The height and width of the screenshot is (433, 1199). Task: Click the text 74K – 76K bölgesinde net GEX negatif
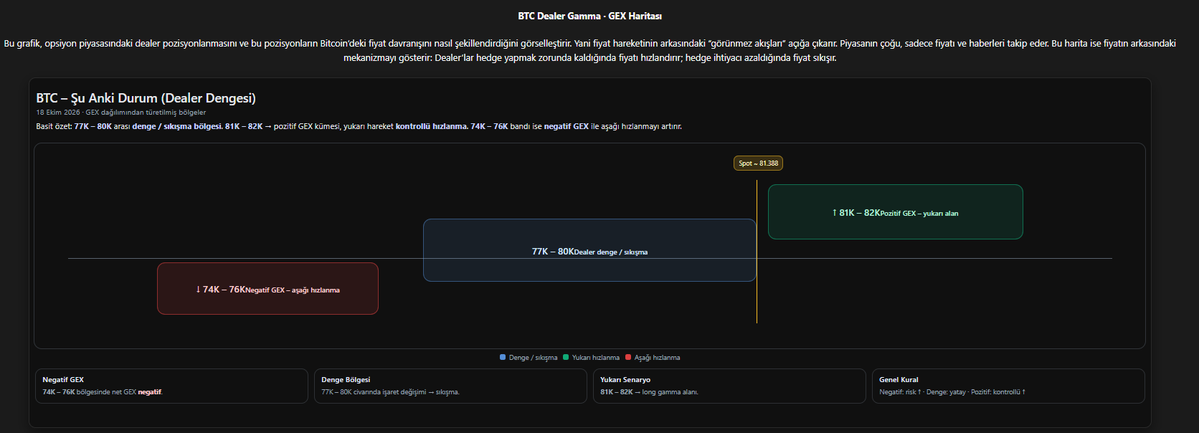point(103,392)
